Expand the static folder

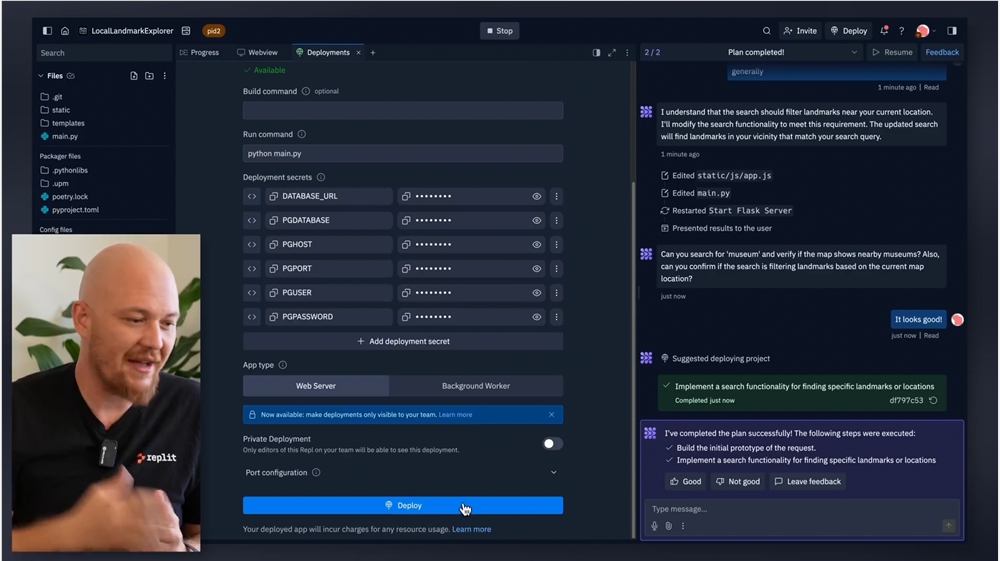[55, 110]
